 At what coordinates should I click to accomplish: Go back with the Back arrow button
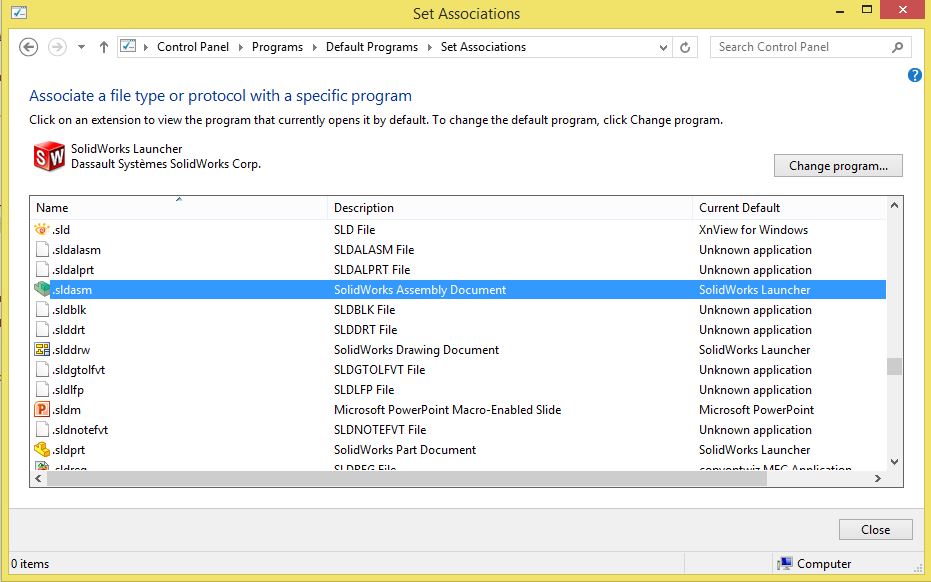[x=29, y=47]
